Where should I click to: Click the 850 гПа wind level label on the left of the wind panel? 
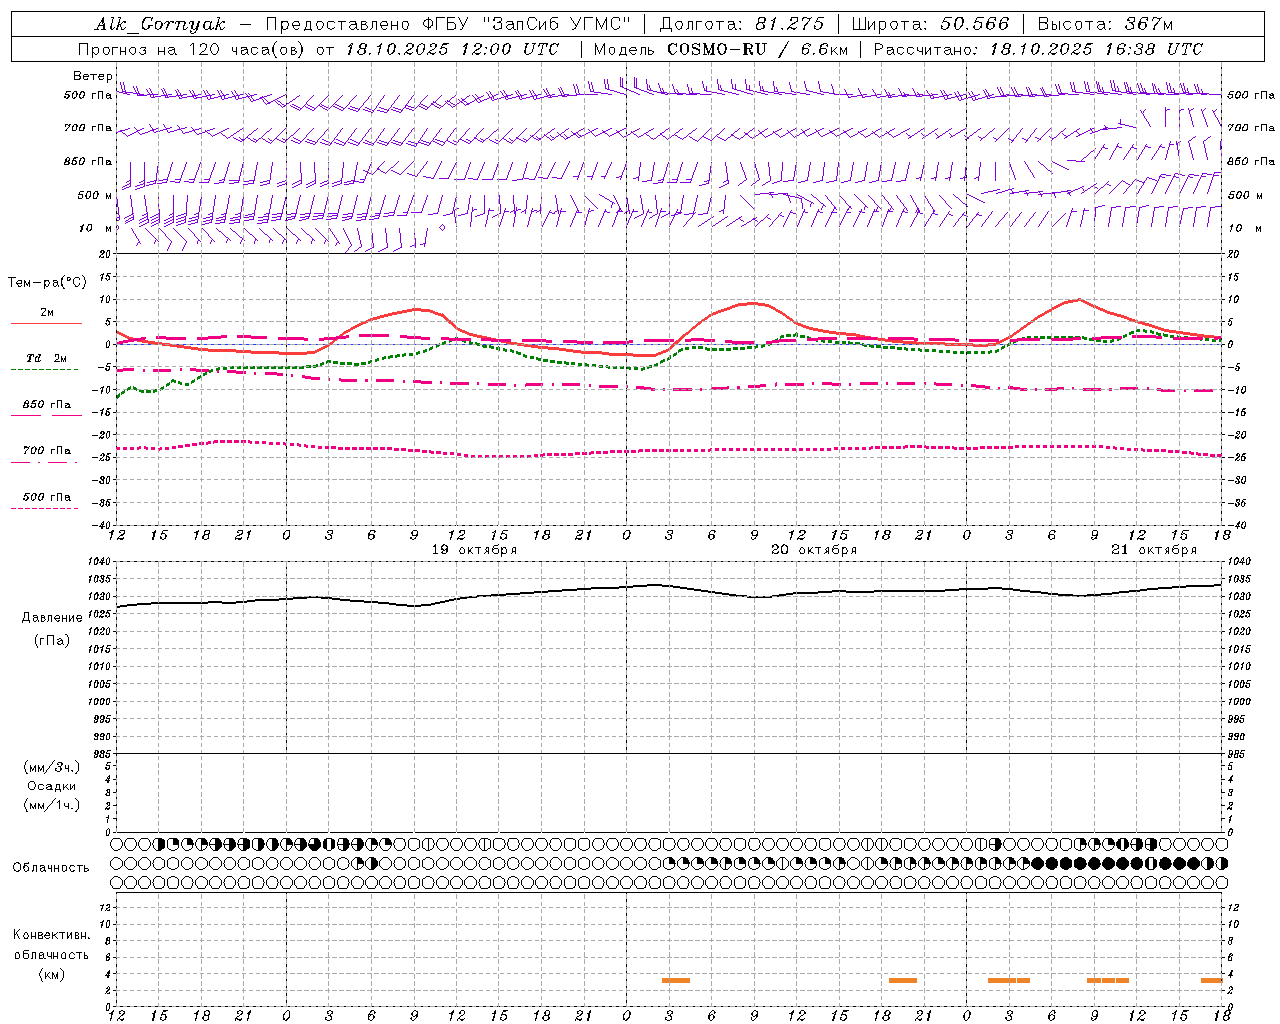coord(88,161)
